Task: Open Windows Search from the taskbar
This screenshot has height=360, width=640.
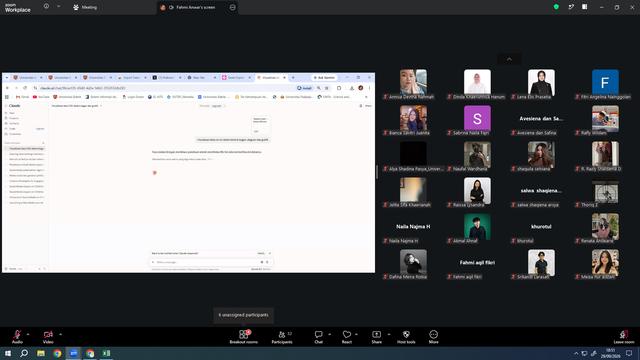Action: click(x=24, y=353)
